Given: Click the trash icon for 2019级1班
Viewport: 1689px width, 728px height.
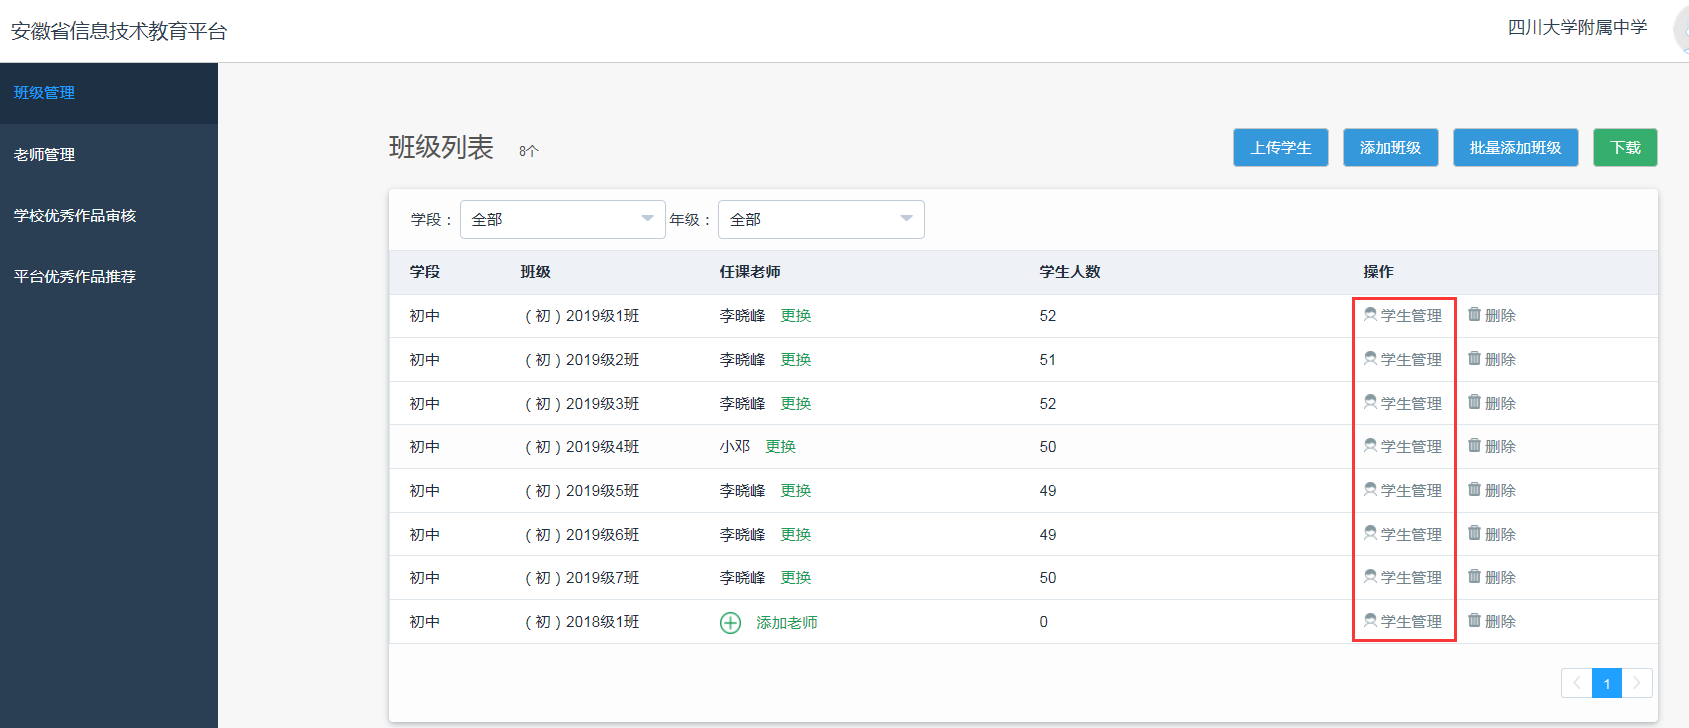Looking at the screenshot, I should [1474, 314].
